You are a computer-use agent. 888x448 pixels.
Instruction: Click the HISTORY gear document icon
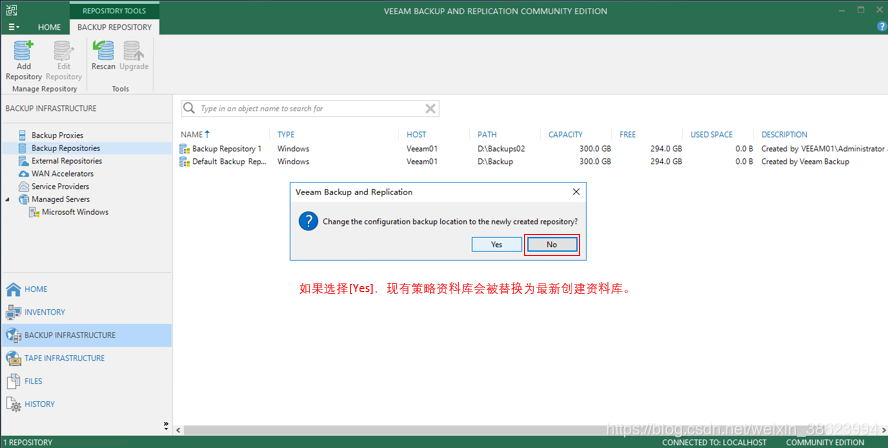click(14, 404)
